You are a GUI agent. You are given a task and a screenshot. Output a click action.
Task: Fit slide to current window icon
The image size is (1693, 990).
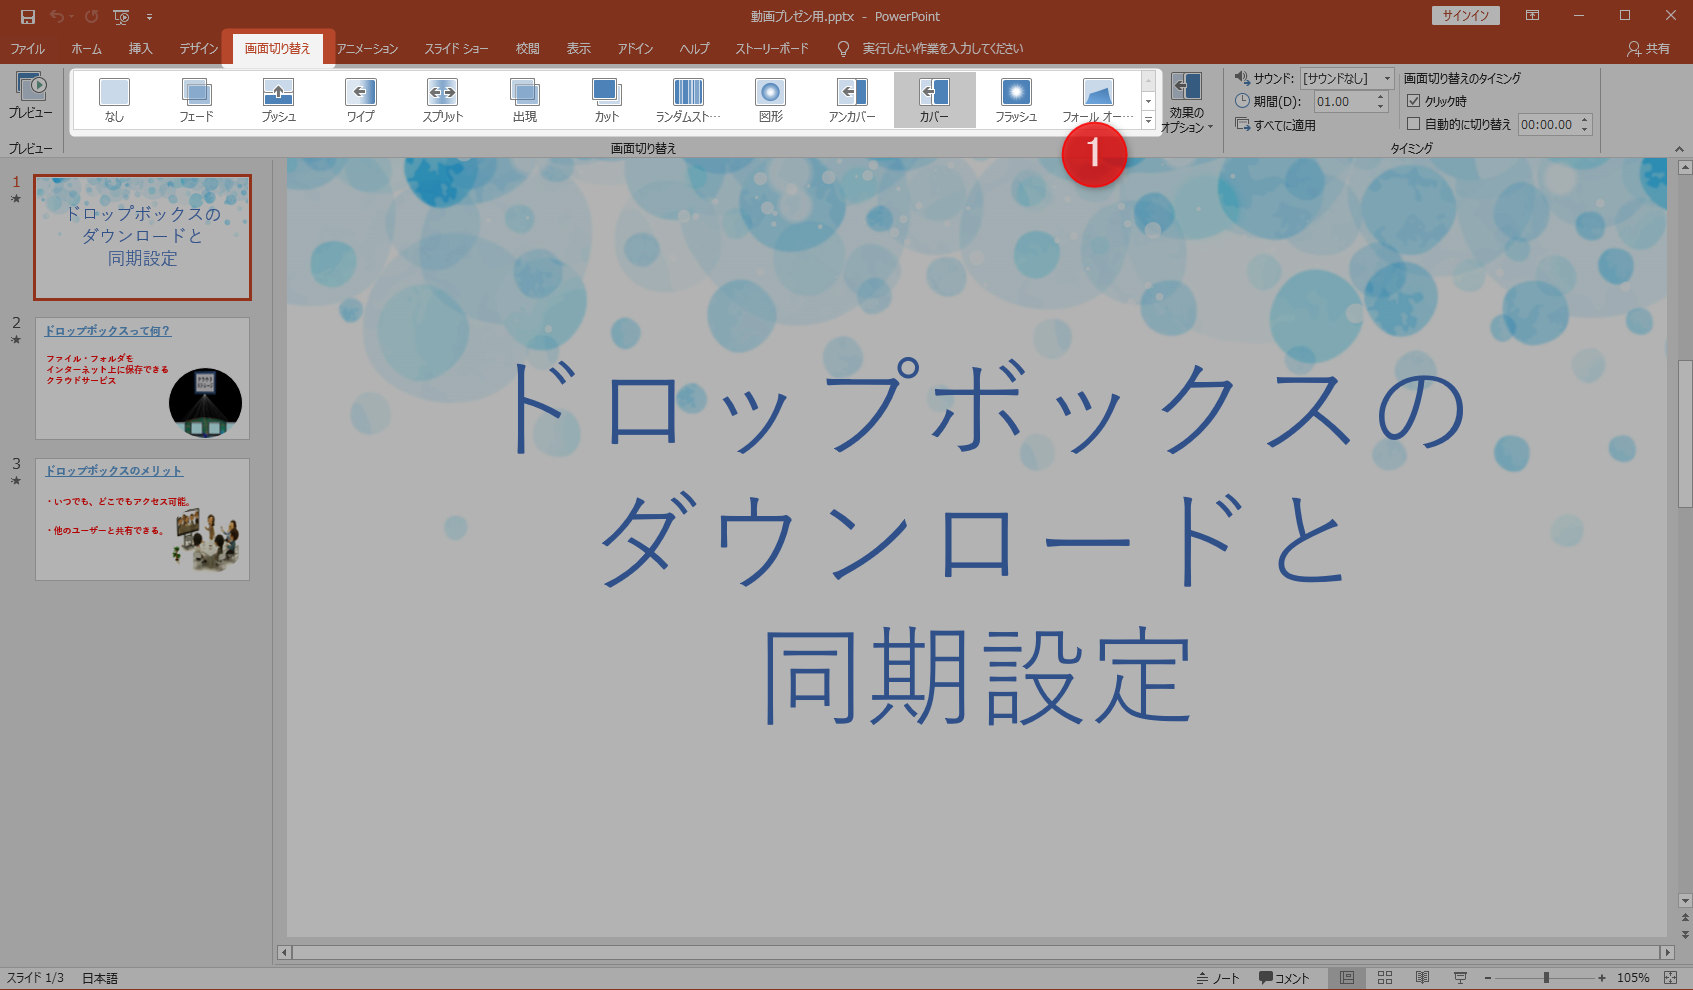pyautogui.click(x=1670, y=978)
